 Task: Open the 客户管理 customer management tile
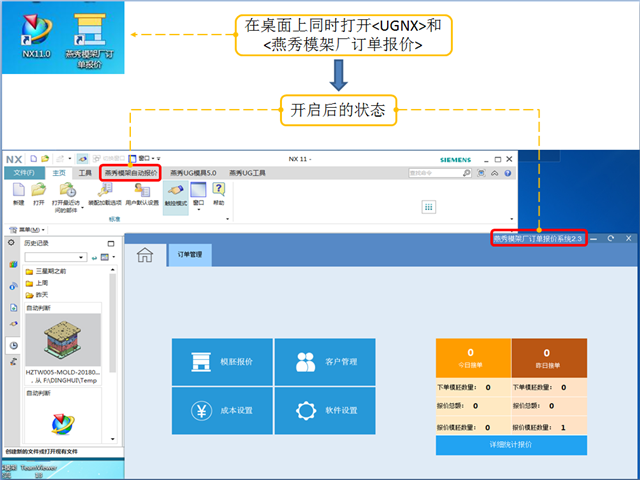[323, 361]
